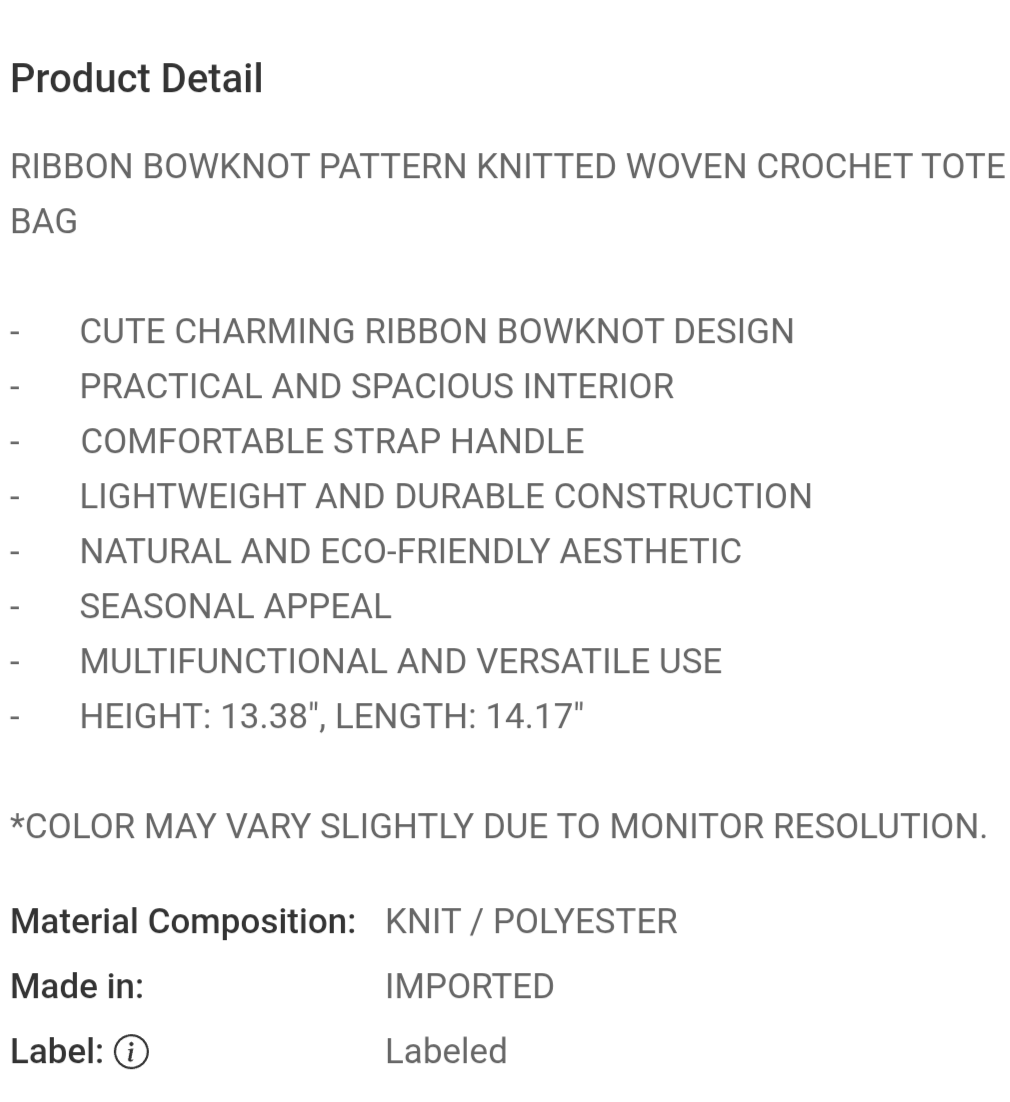Click the COLOR MAY VARY disclaimer
1010x1102 pixels.
pyautogui.click(x=498, y=826)
